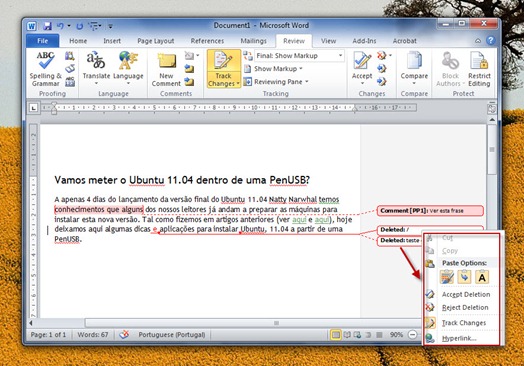Go to Next comment icon
Image resolution: width=524 pixels, height=366 pixels.
pos(189,82)
